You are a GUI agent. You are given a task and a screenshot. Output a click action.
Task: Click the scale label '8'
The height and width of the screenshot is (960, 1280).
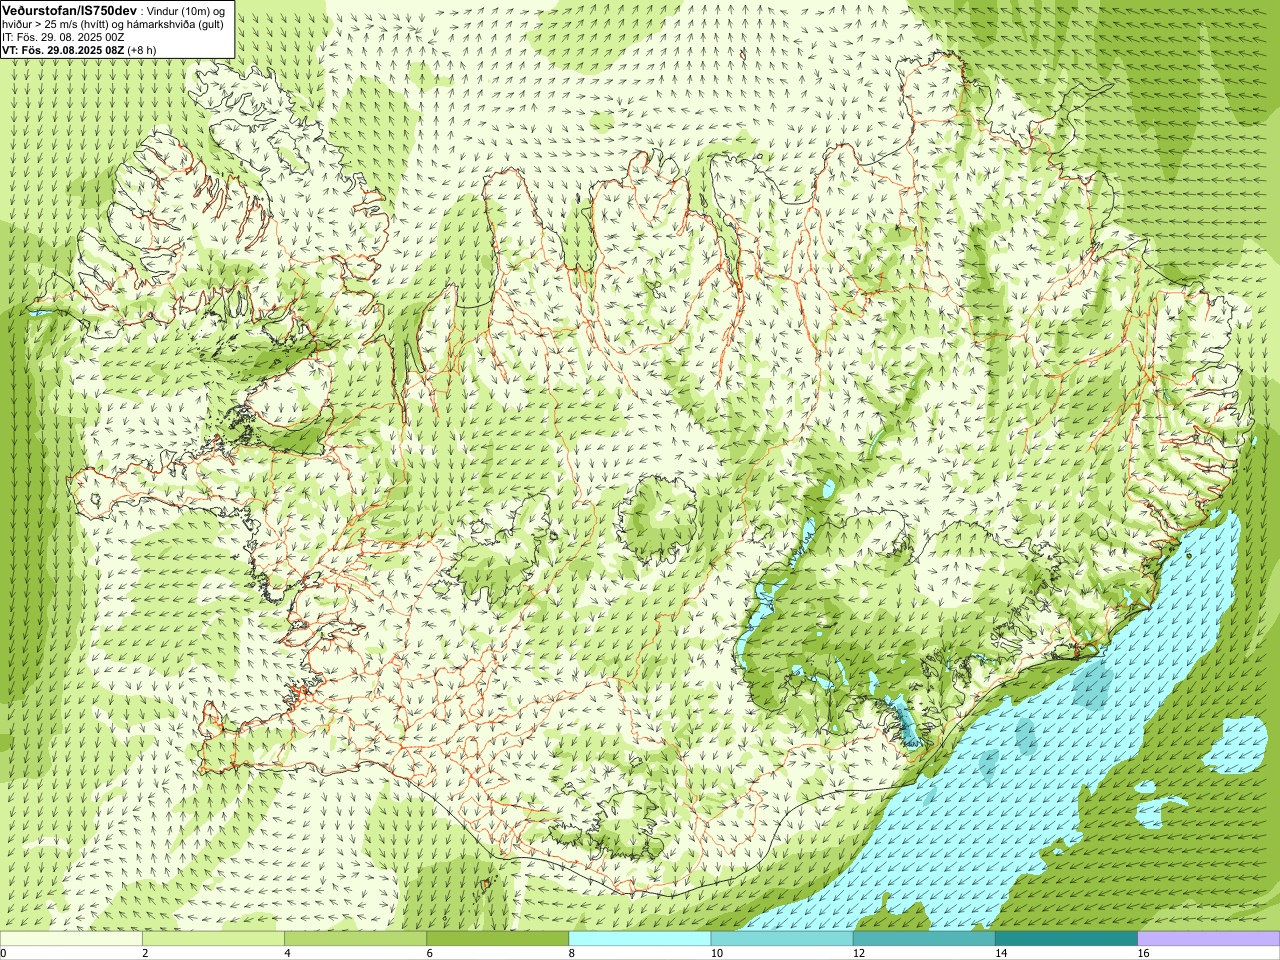tap(572, 954)
